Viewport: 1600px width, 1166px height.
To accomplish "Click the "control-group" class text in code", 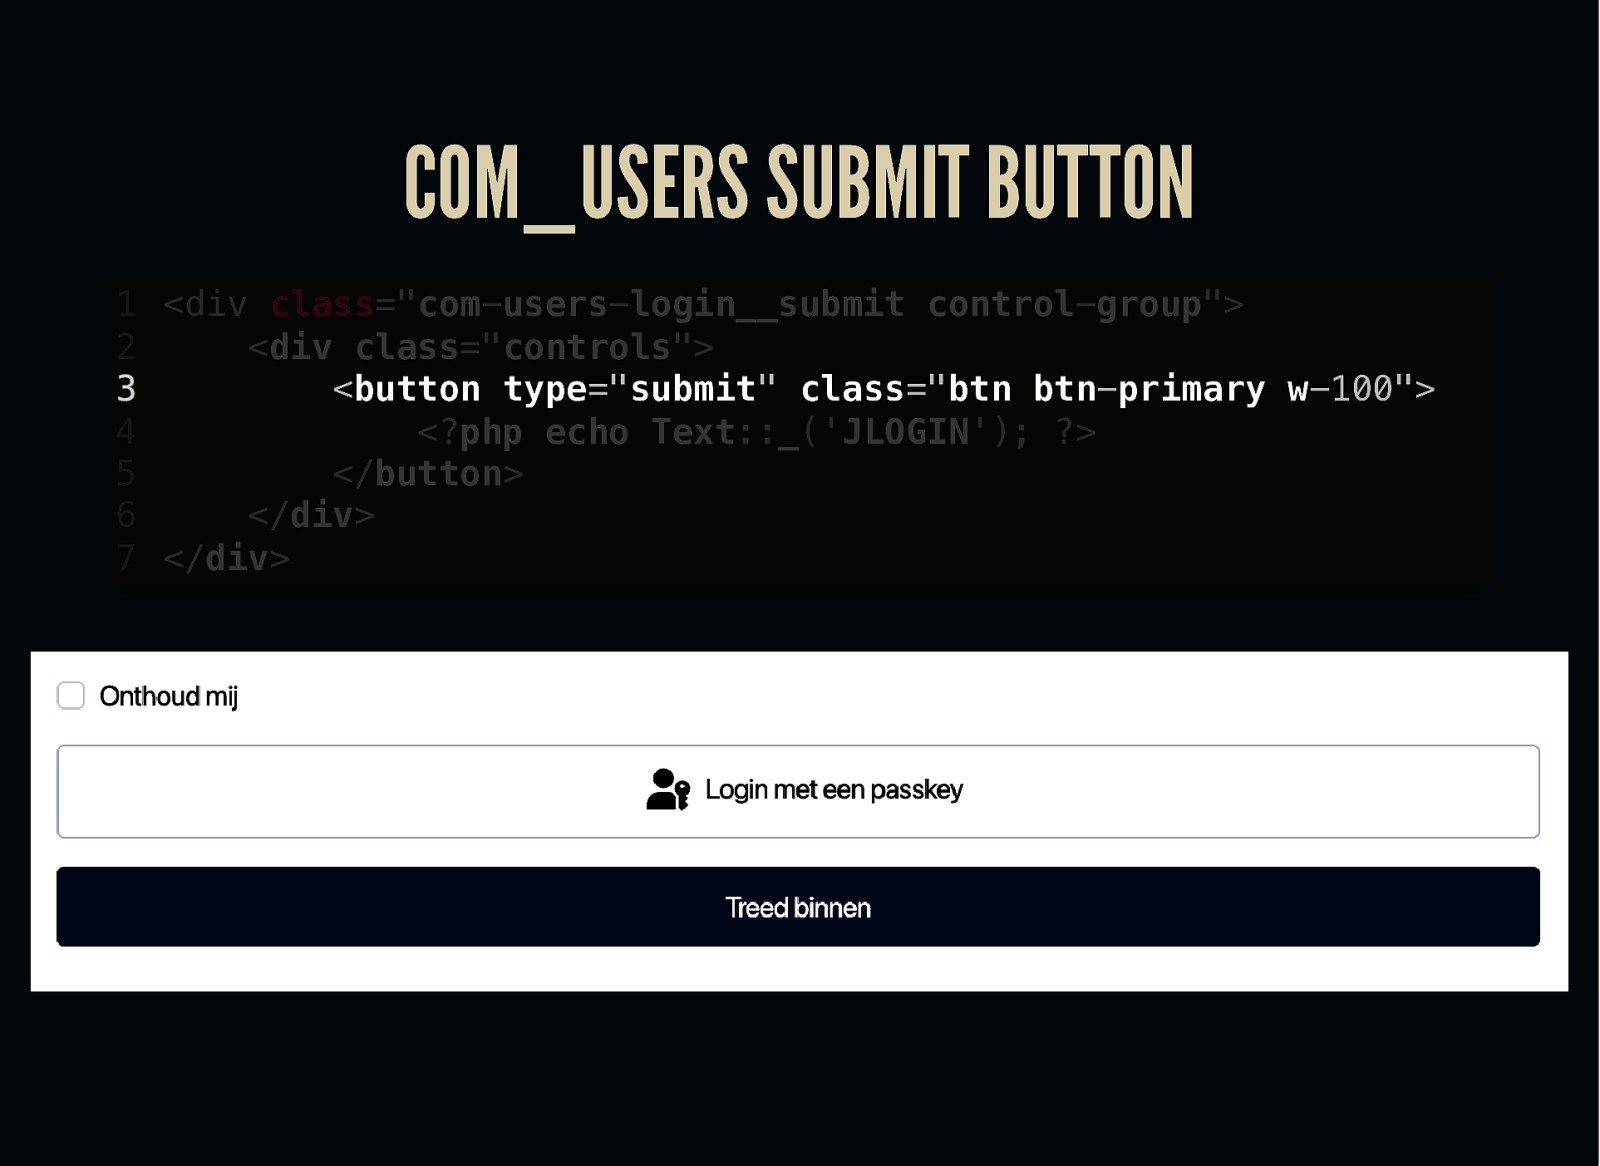I will (1064, 304).
